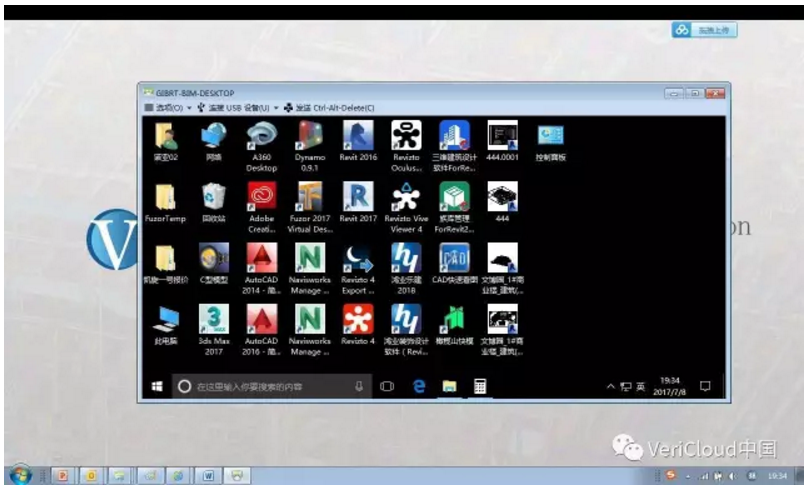
Task: Click the cloud upload button
Action: pyautogui.click(x=704, y=30)
